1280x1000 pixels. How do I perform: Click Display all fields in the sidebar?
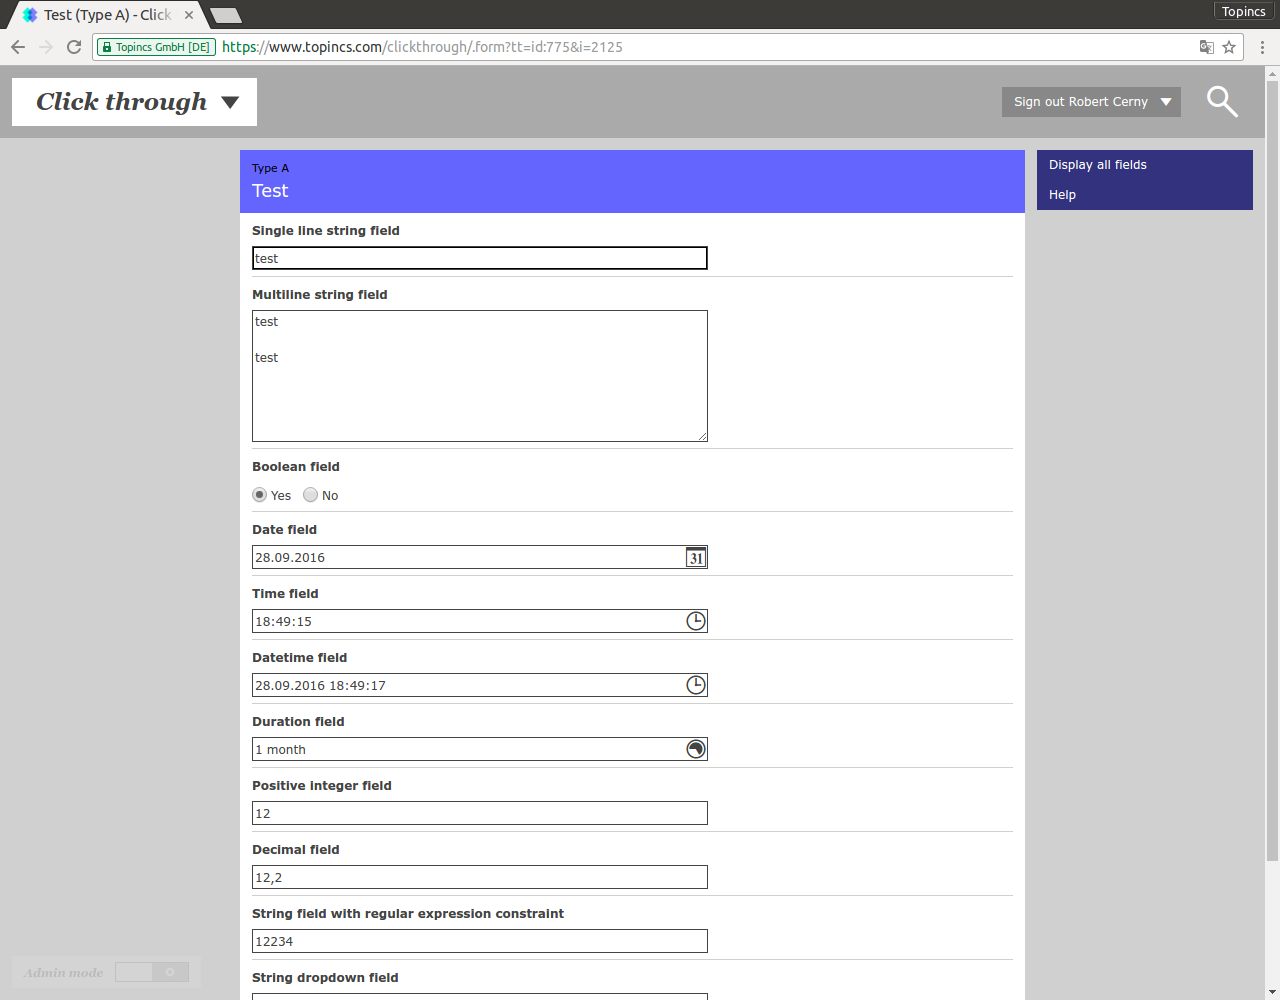(1097, 165)
